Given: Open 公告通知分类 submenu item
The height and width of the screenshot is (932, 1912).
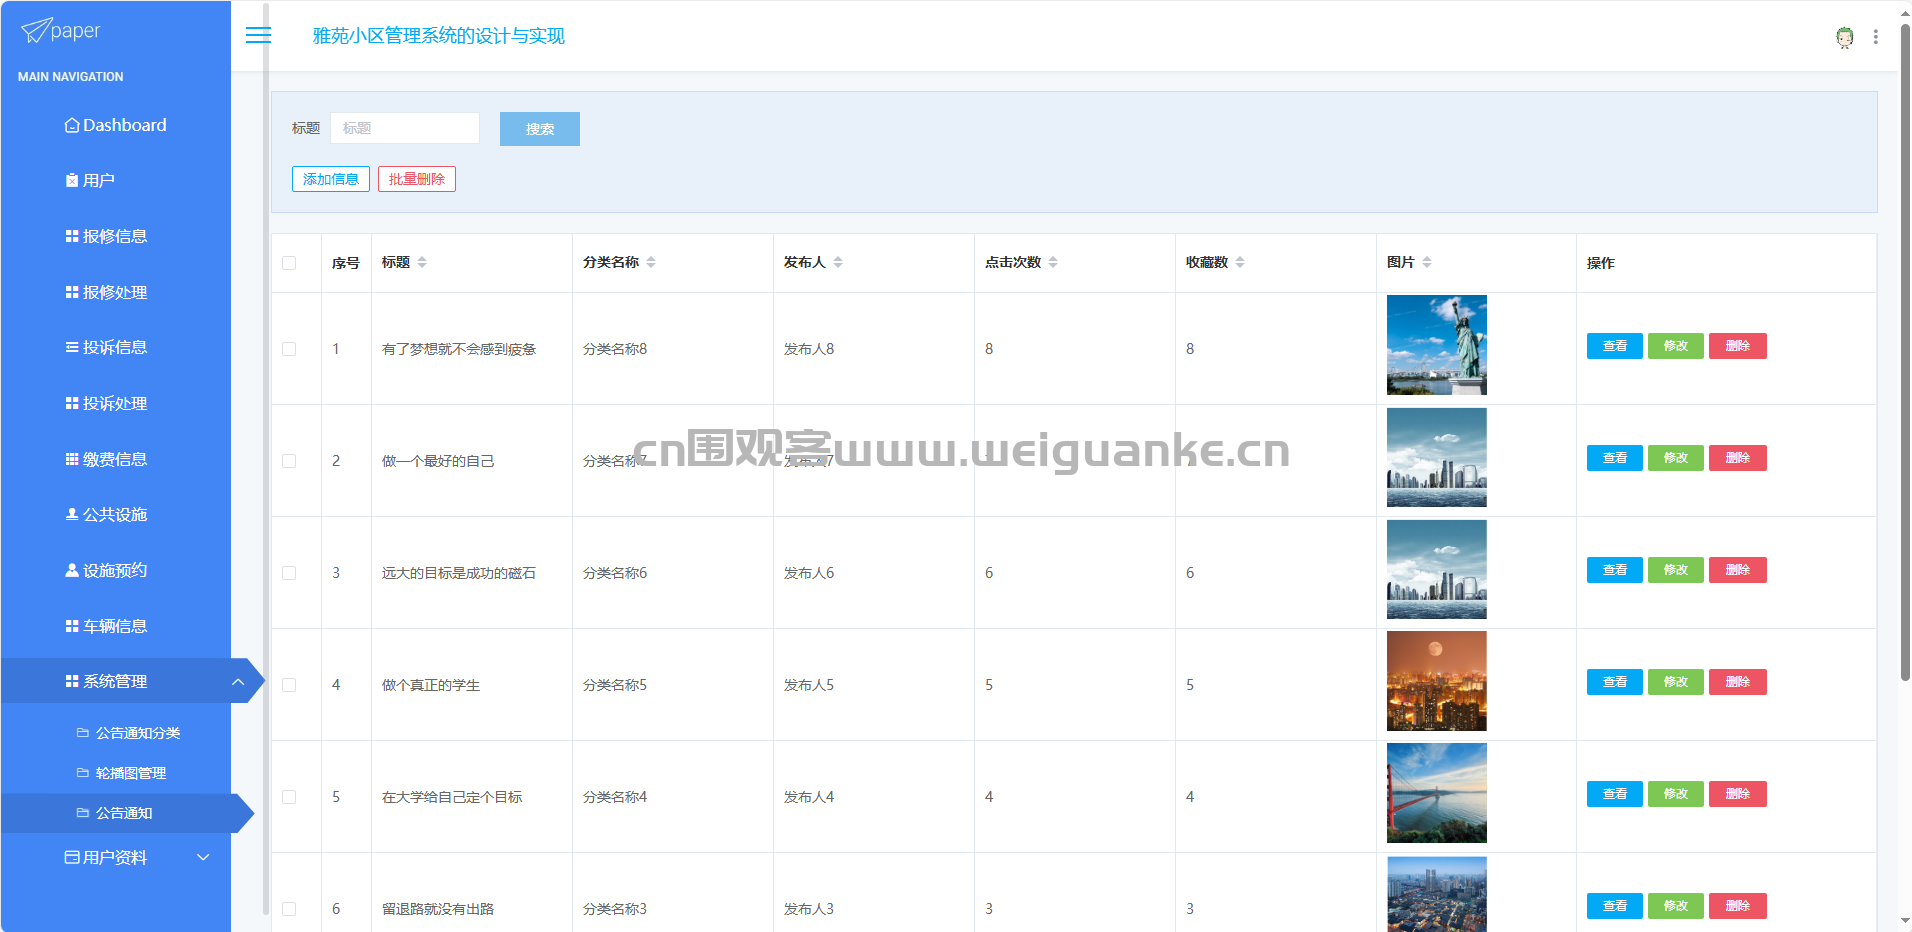Looking at the screenshot, I should pyautogui.click(x=137, y=733).
